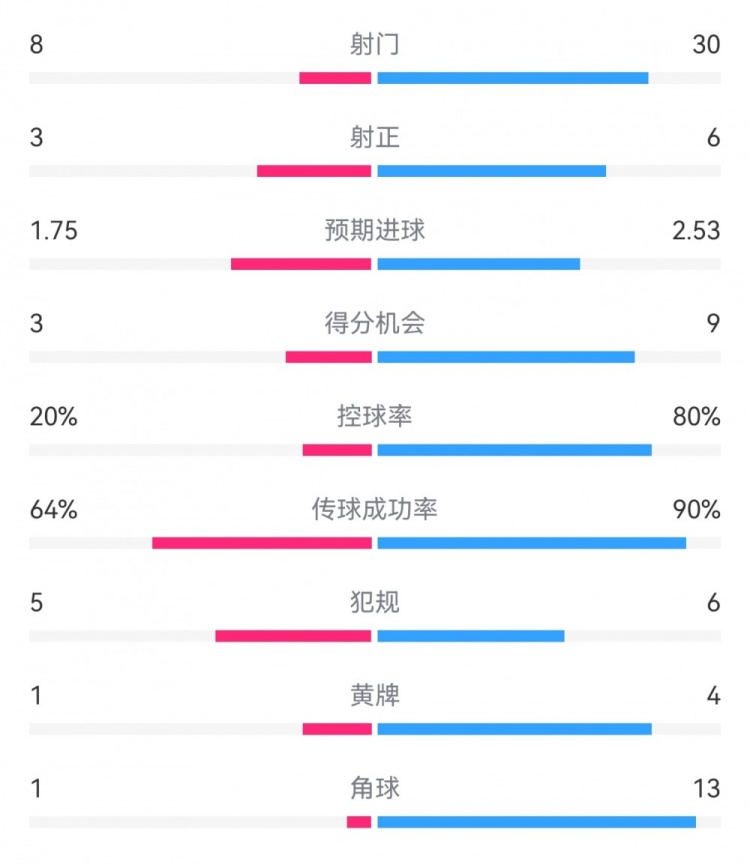
Task: Click the 30 shots value
Action: [x=706, y=44]
